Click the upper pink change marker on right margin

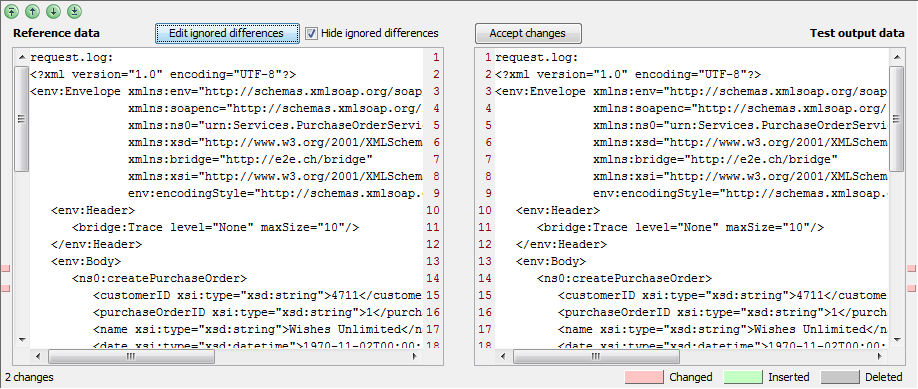click(912, 268)
